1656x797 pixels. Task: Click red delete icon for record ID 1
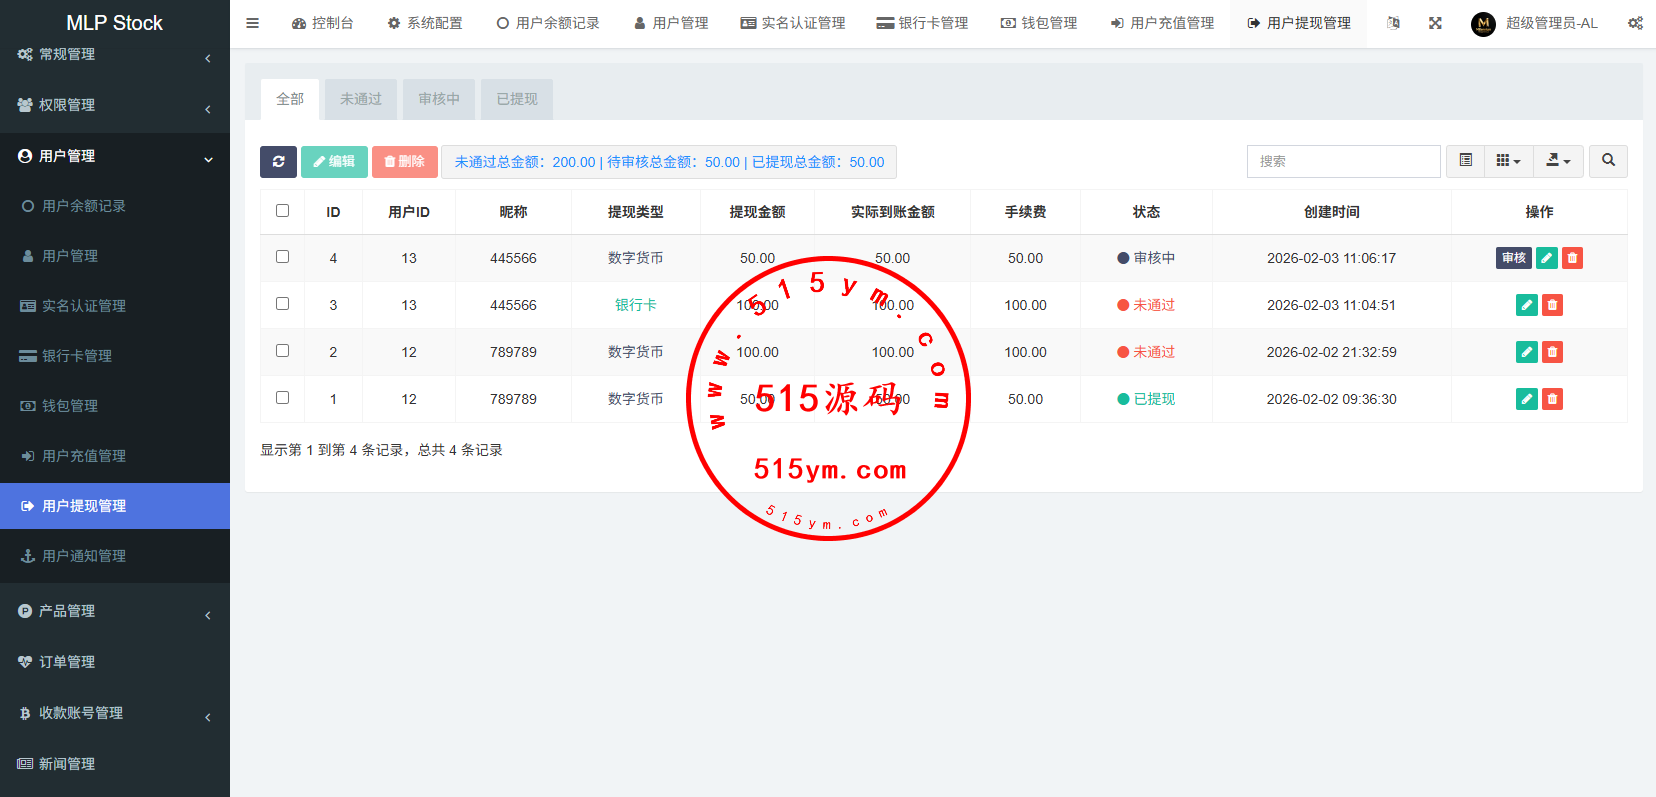coord(1552,399)
